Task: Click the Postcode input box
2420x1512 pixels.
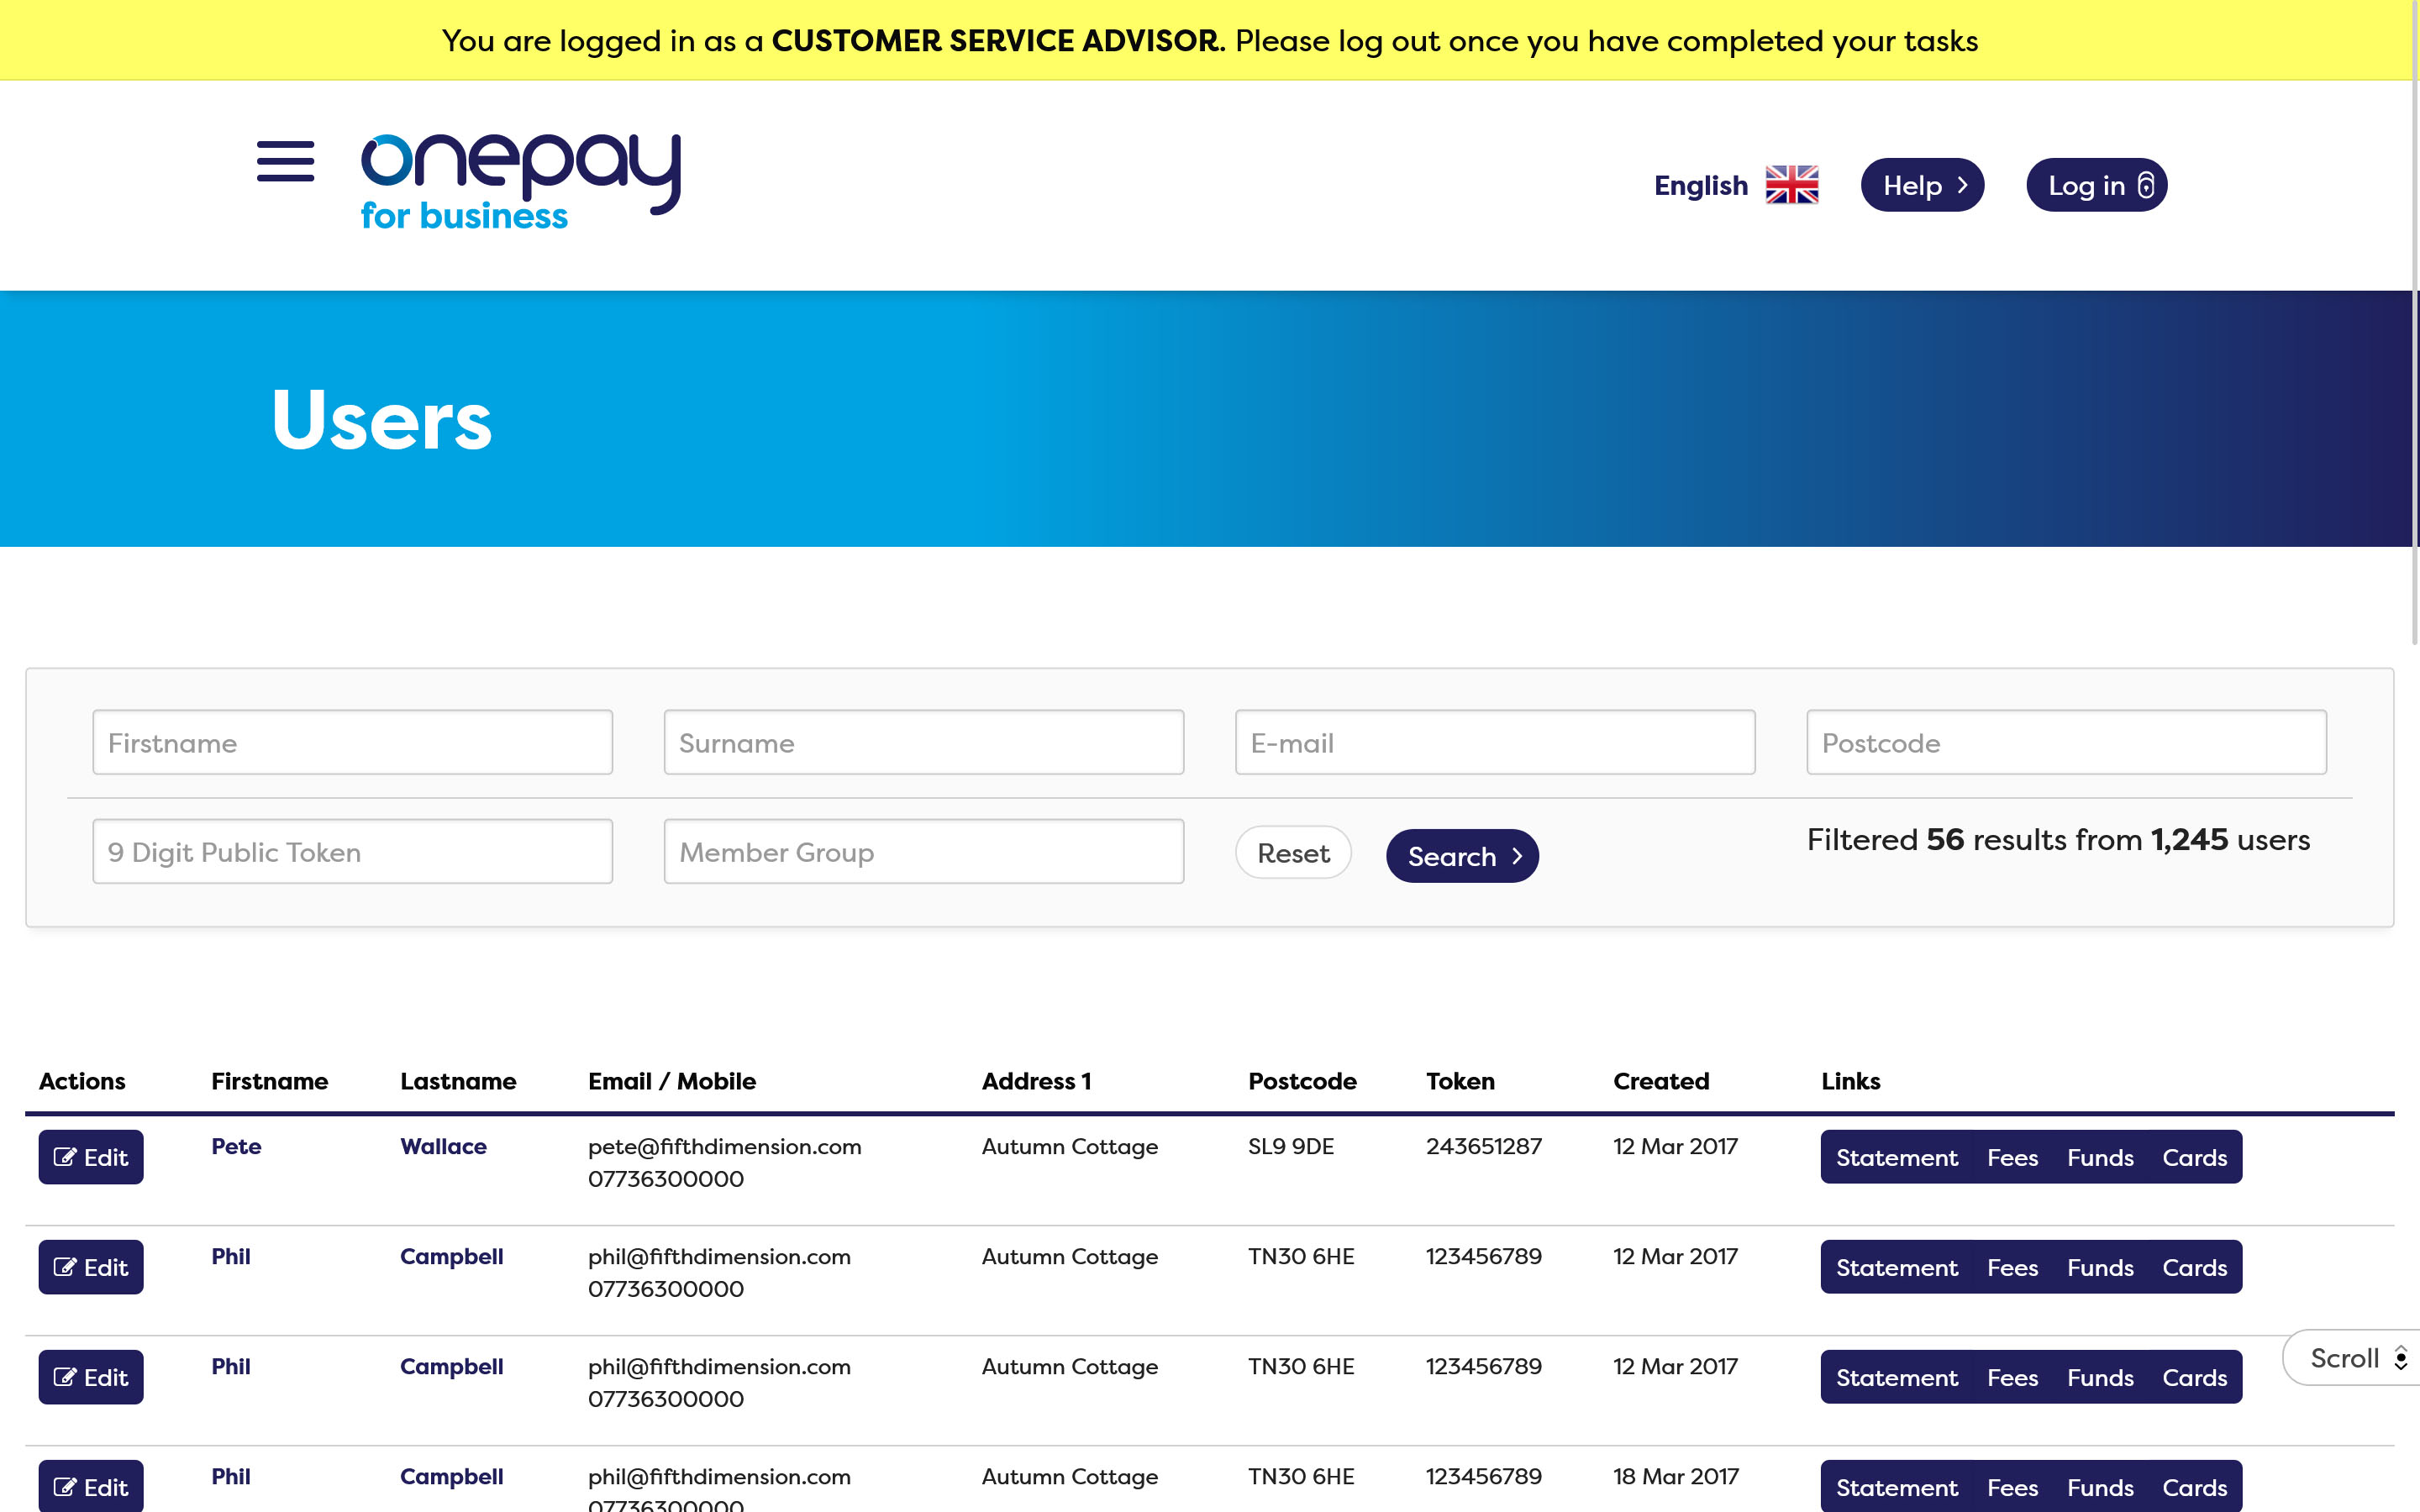Action: [2065, 743]
